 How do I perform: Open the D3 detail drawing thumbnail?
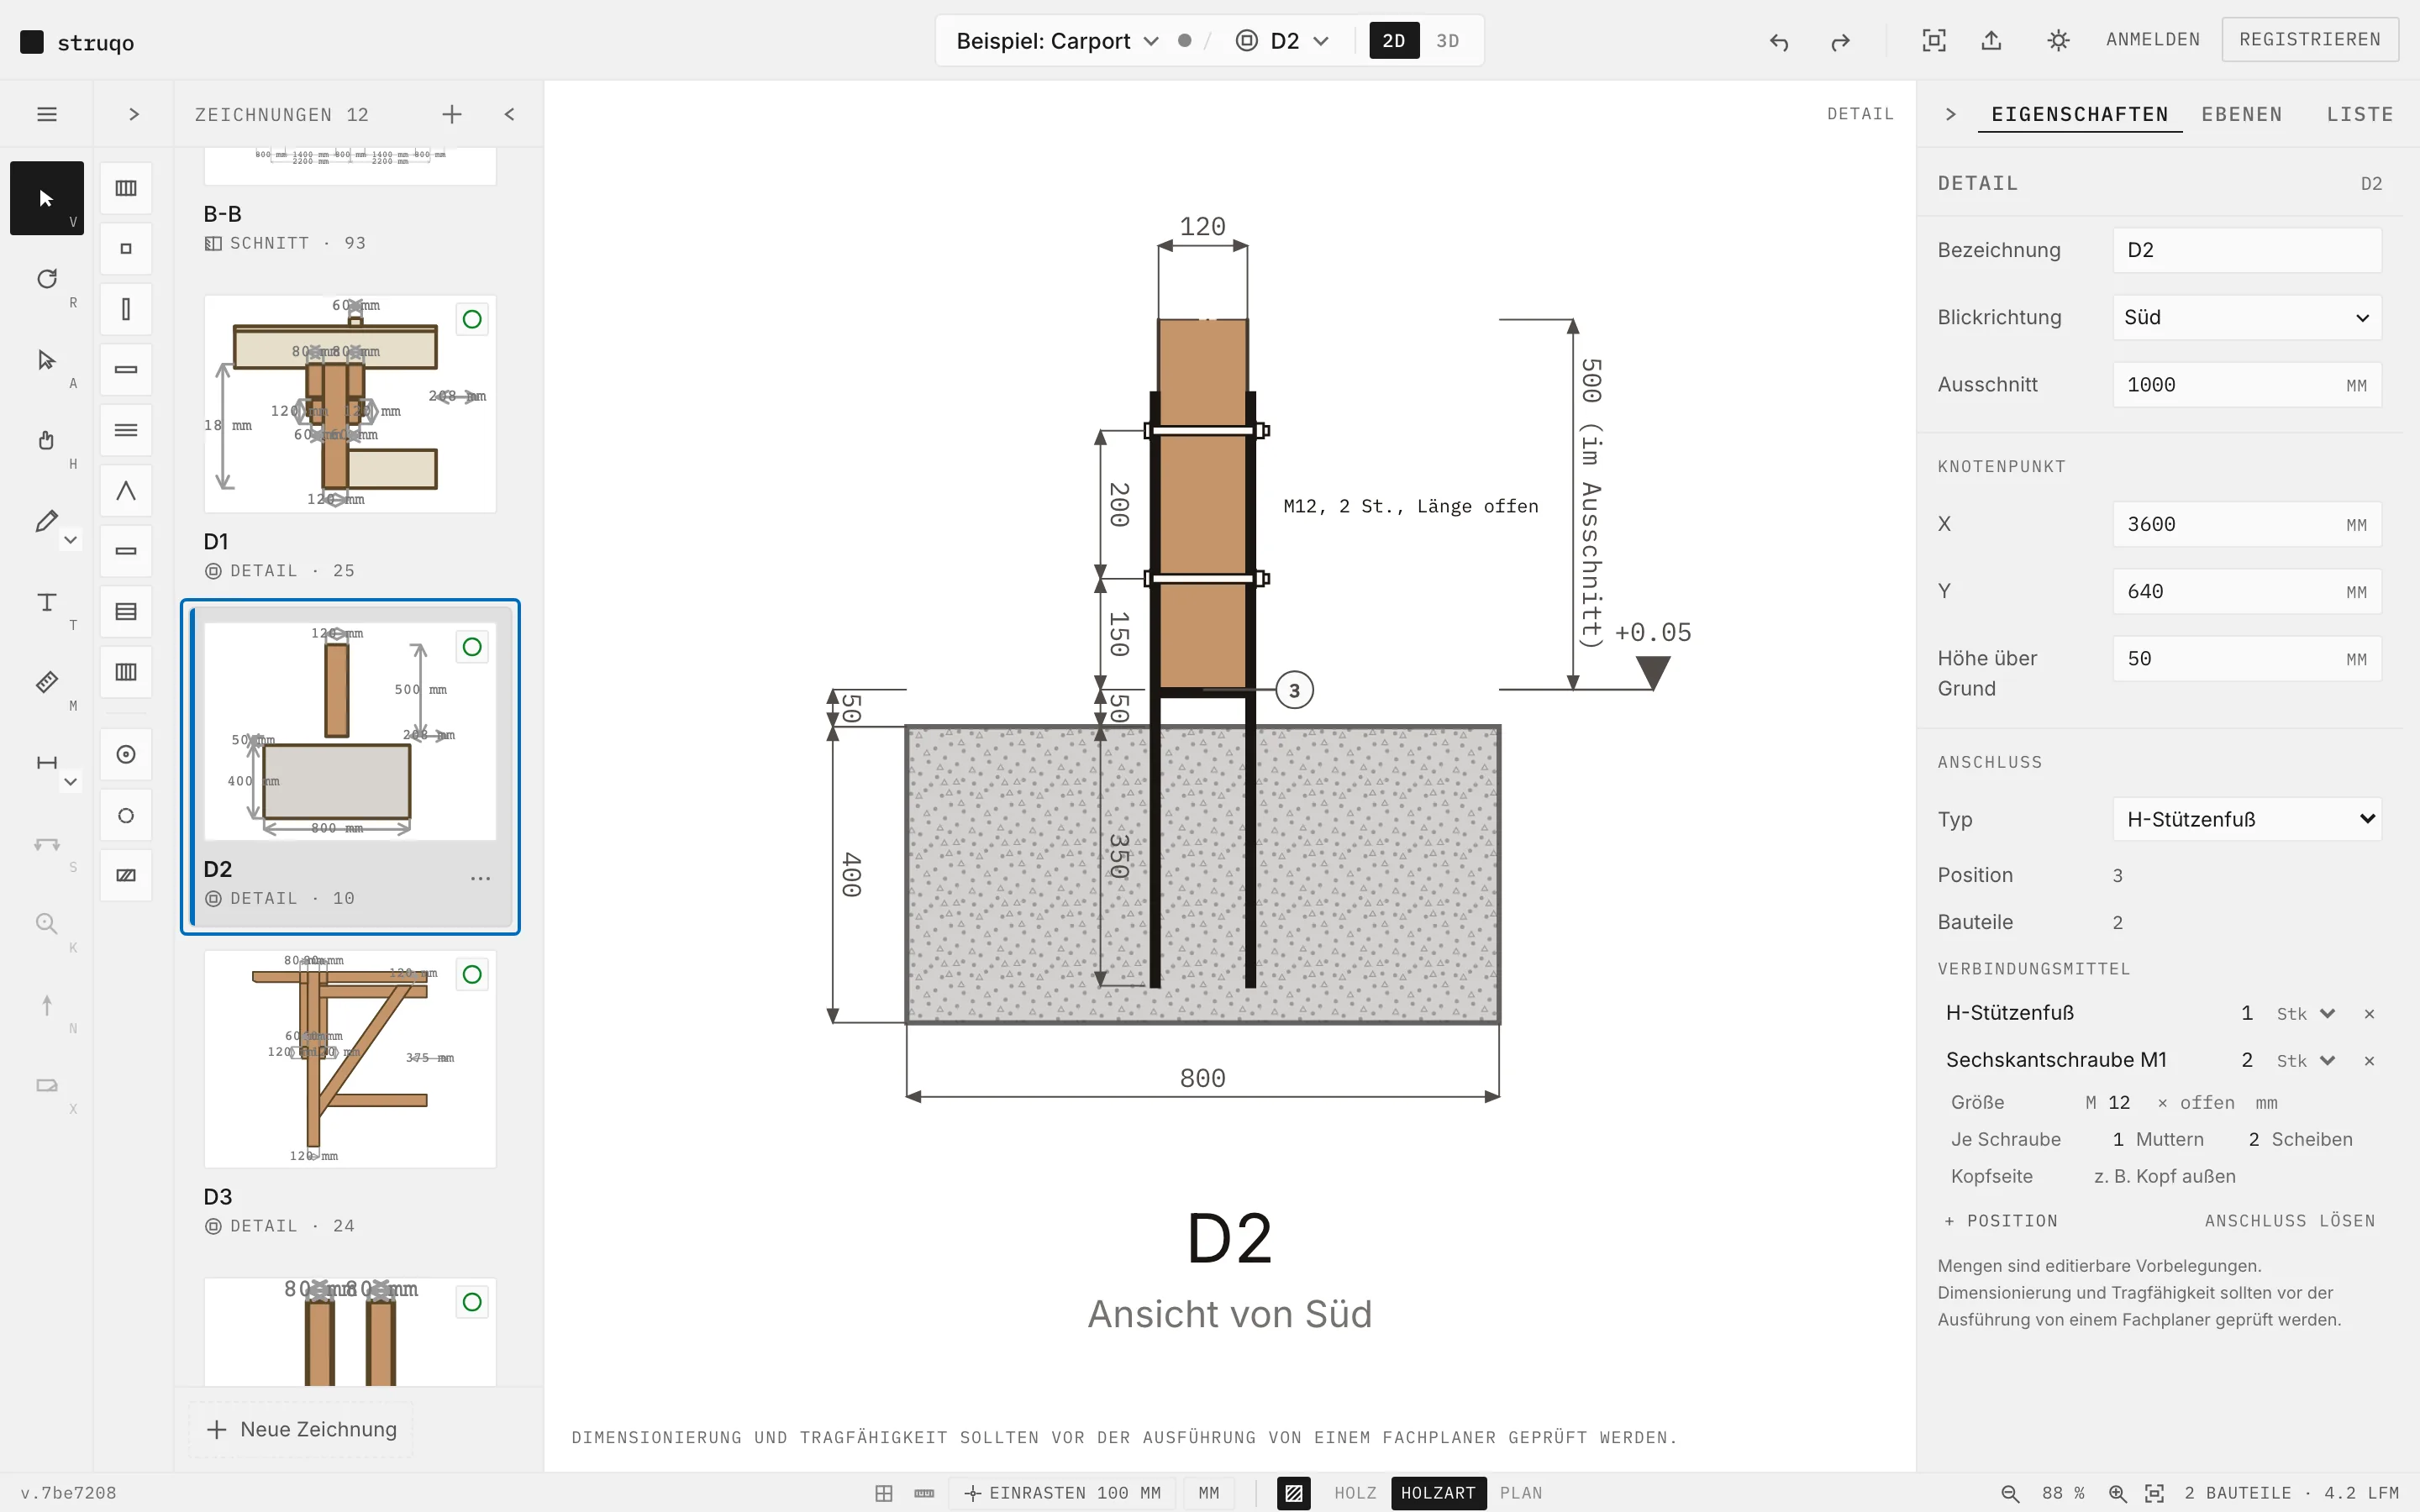click(x=350, y=1059)
